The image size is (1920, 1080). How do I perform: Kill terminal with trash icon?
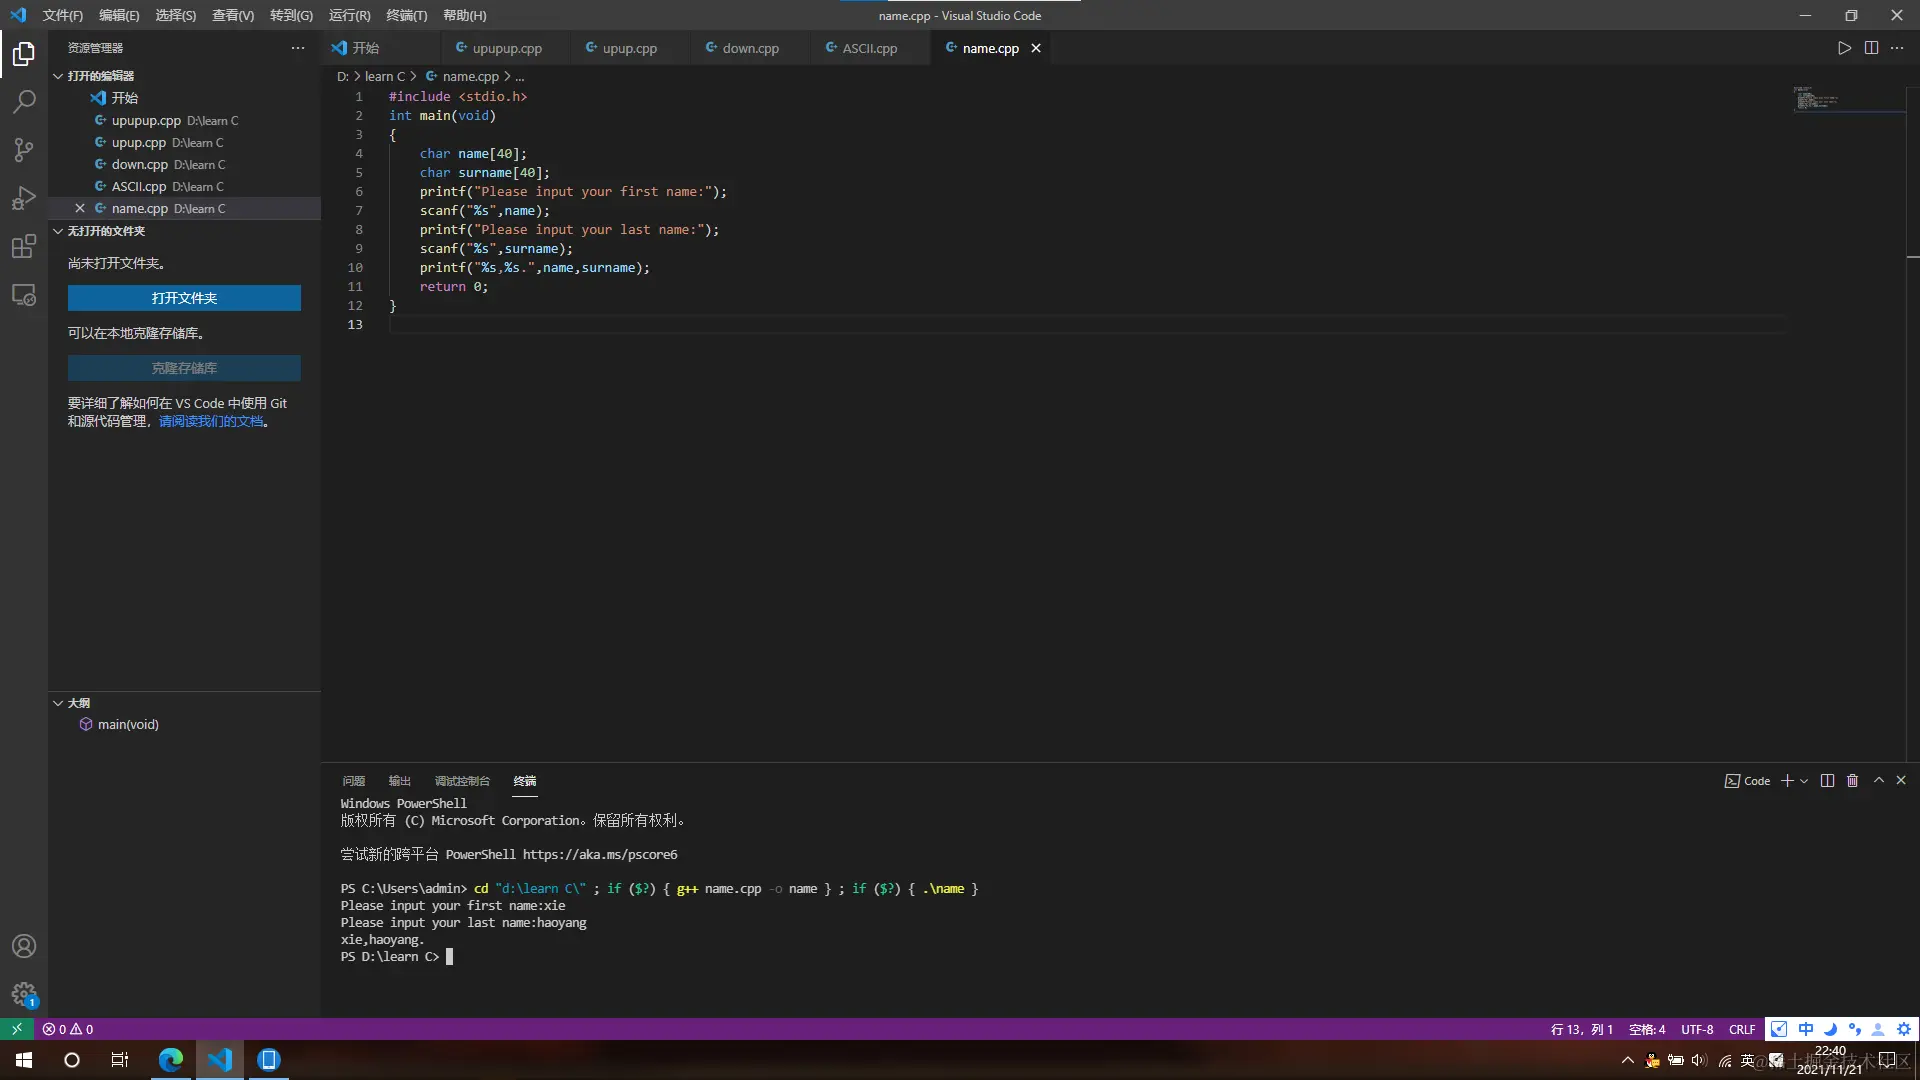tap(1852, 781)
